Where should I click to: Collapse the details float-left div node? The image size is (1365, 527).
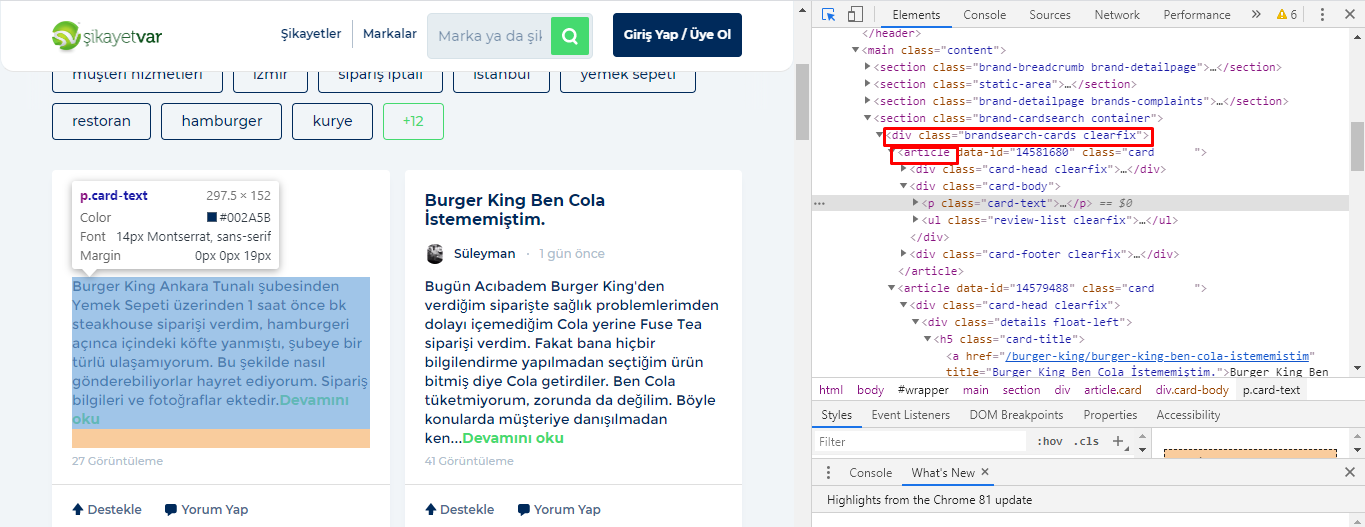point(916,322)
